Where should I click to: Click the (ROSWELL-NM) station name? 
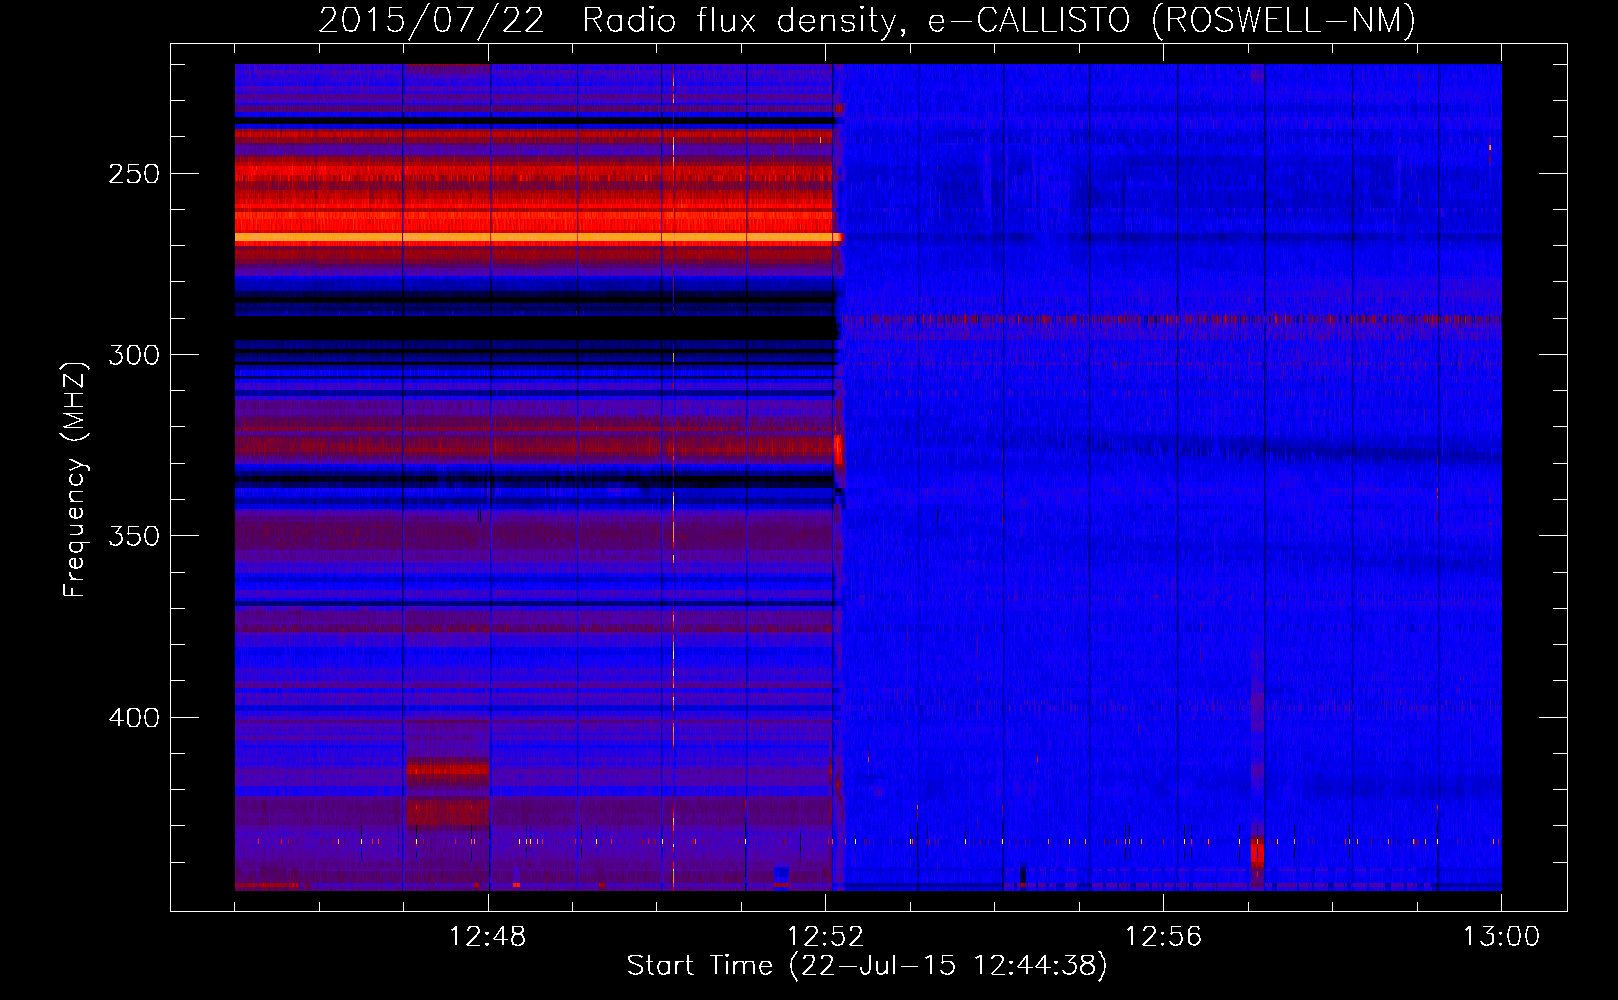[1283, 20]
